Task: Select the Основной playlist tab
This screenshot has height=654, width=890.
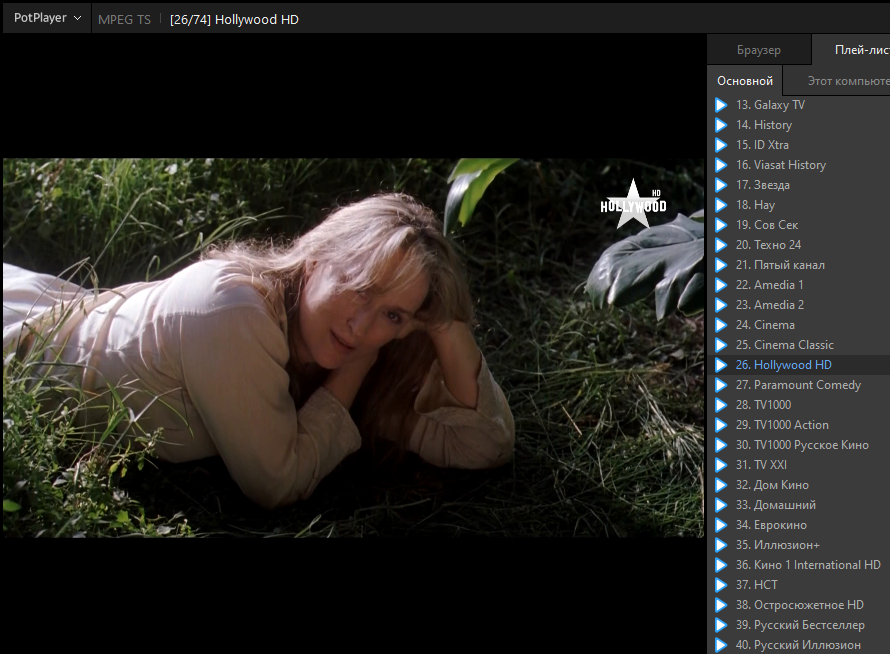Action: 745,81
